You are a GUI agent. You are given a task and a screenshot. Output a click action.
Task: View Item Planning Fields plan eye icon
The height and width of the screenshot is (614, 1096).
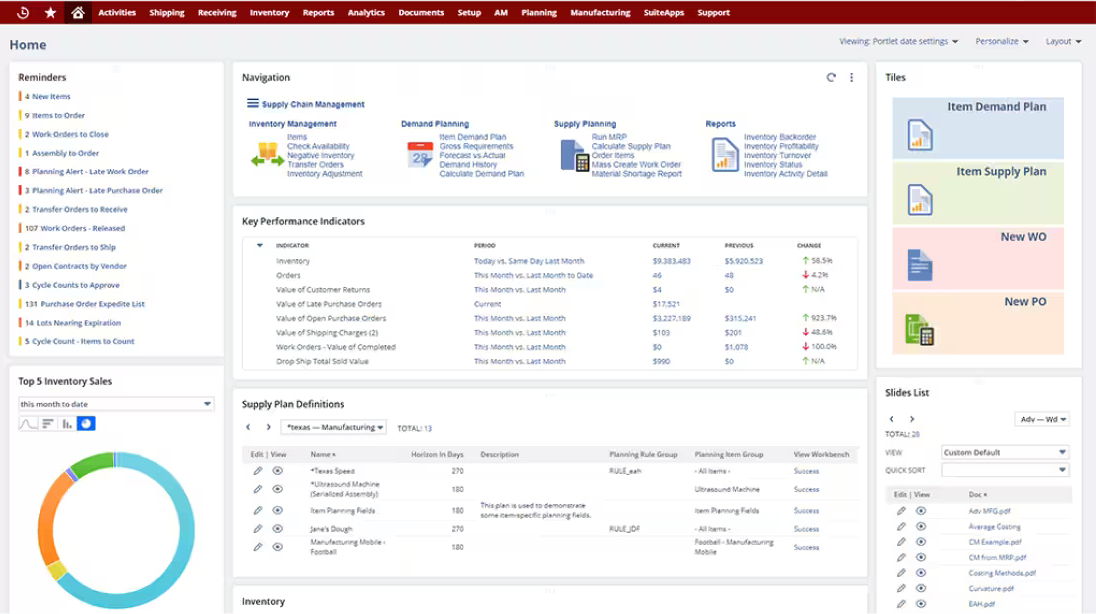coord(277,511)
